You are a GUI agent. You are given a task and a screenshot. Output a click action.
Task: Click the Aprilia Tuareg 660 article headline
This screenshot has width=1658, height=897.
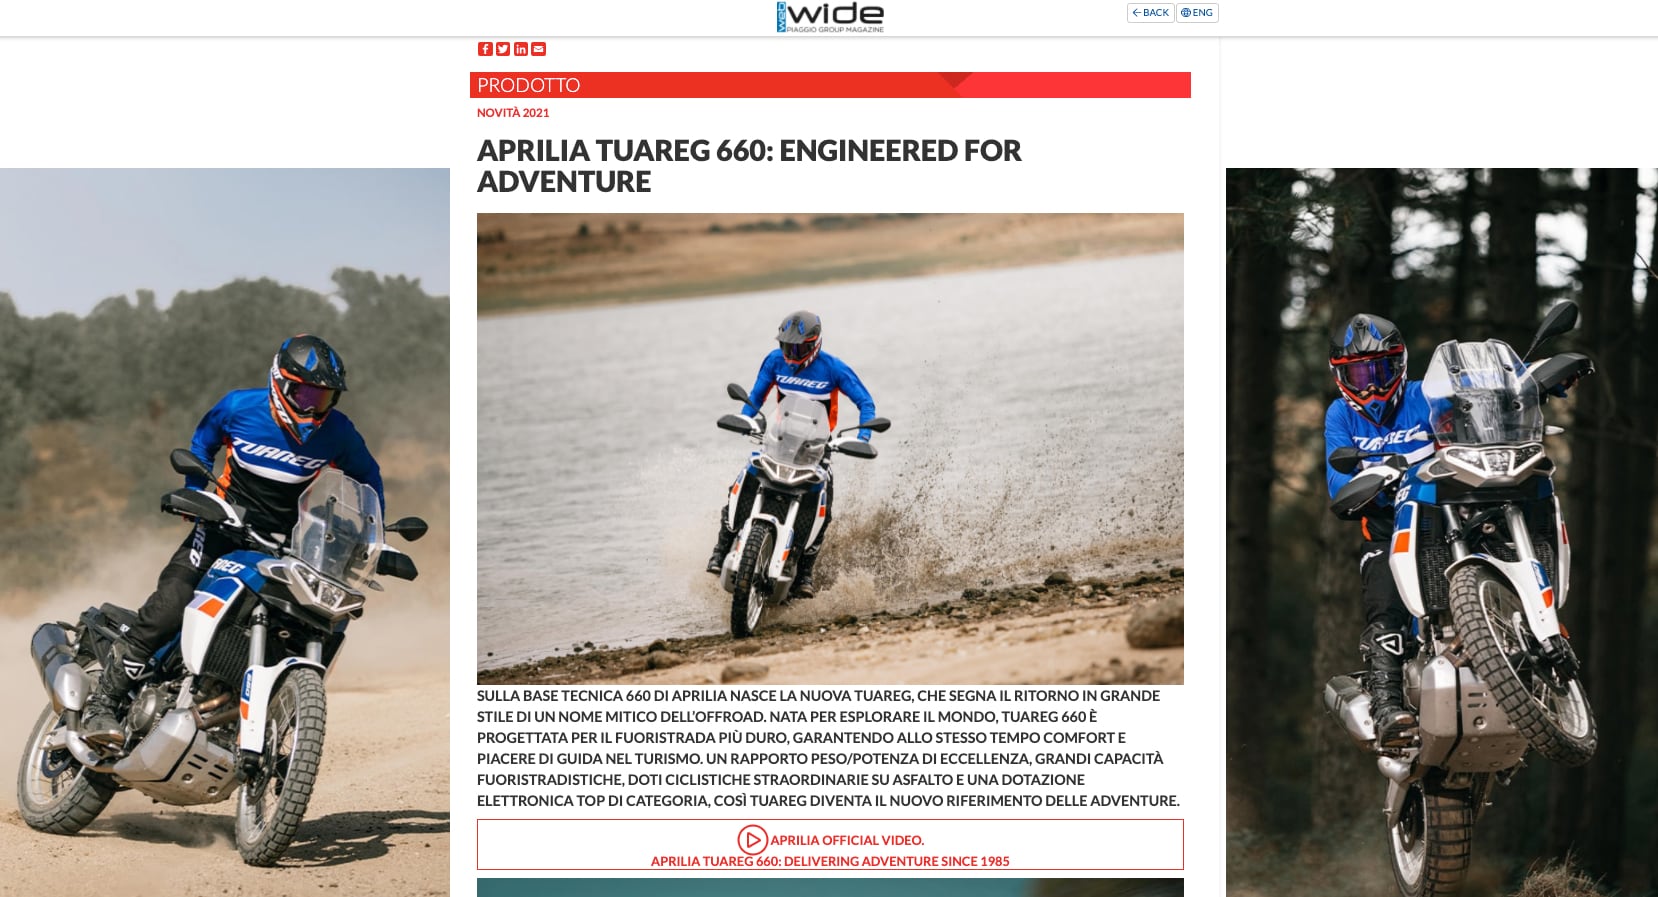[x=749, y=165]
